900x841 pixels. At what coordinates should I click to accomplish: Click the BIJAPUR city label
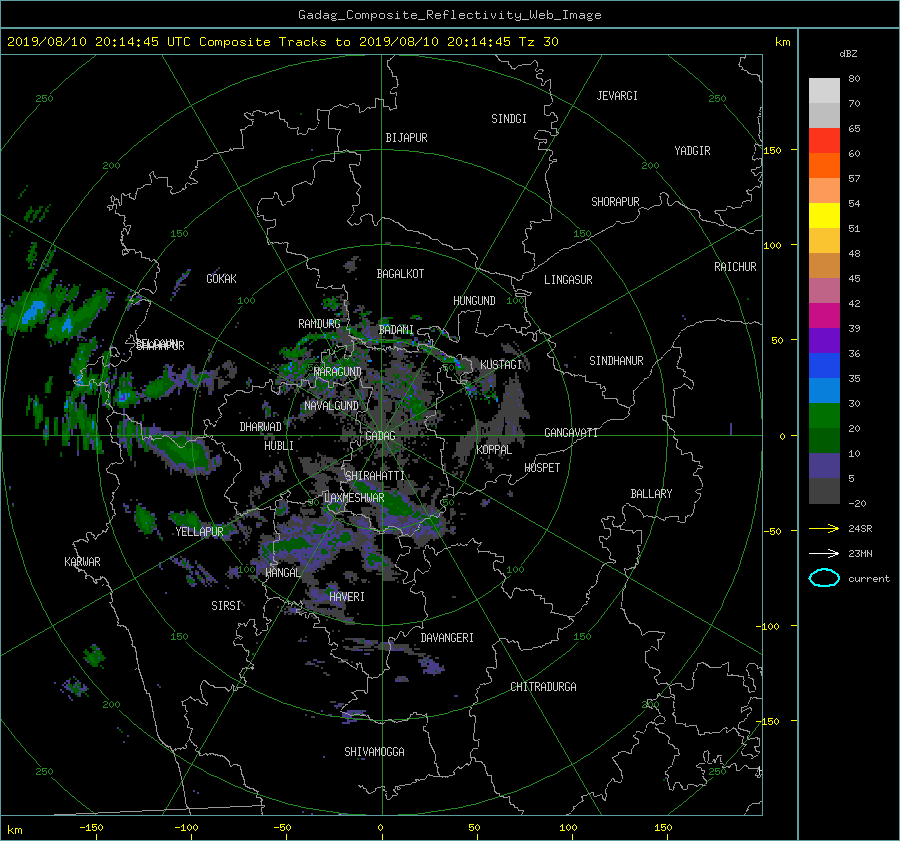coord(406,138)
